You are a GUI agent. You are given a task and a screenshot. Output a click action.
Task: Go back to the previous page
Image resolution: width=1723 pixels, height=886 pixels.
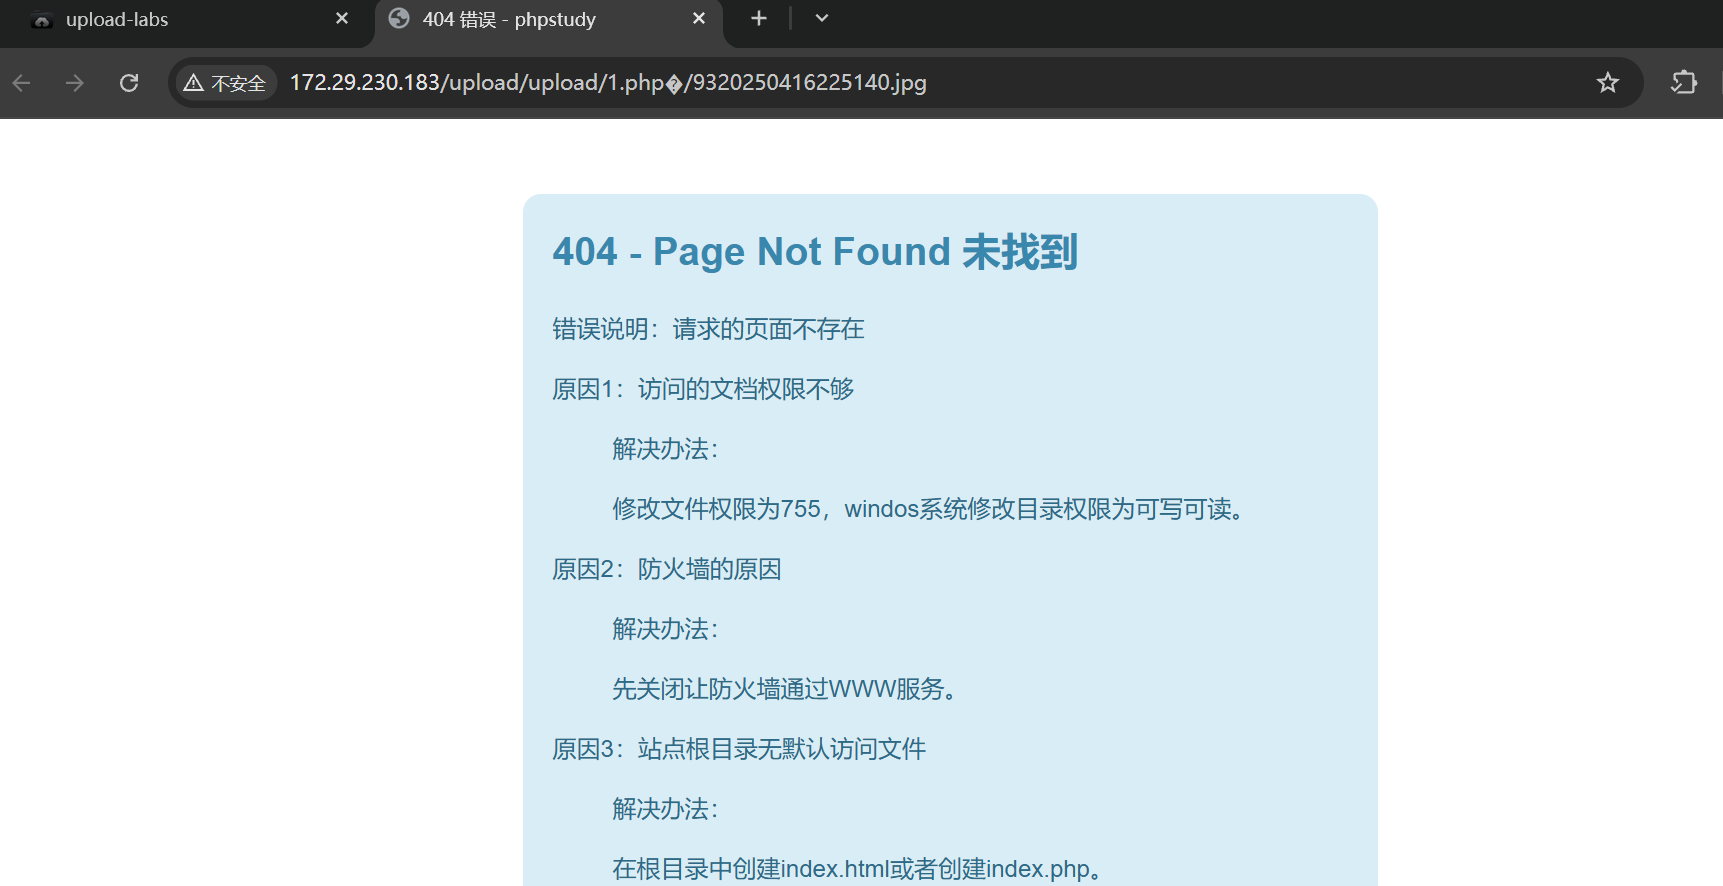pos(22,83)
